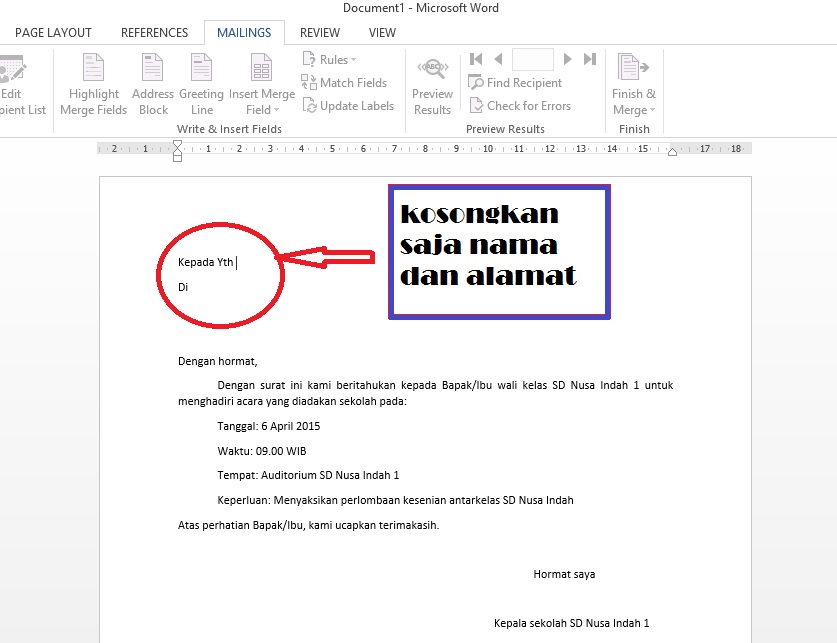Toggle Preview Results
Screen dimensions: 837x643
point(432,87)
